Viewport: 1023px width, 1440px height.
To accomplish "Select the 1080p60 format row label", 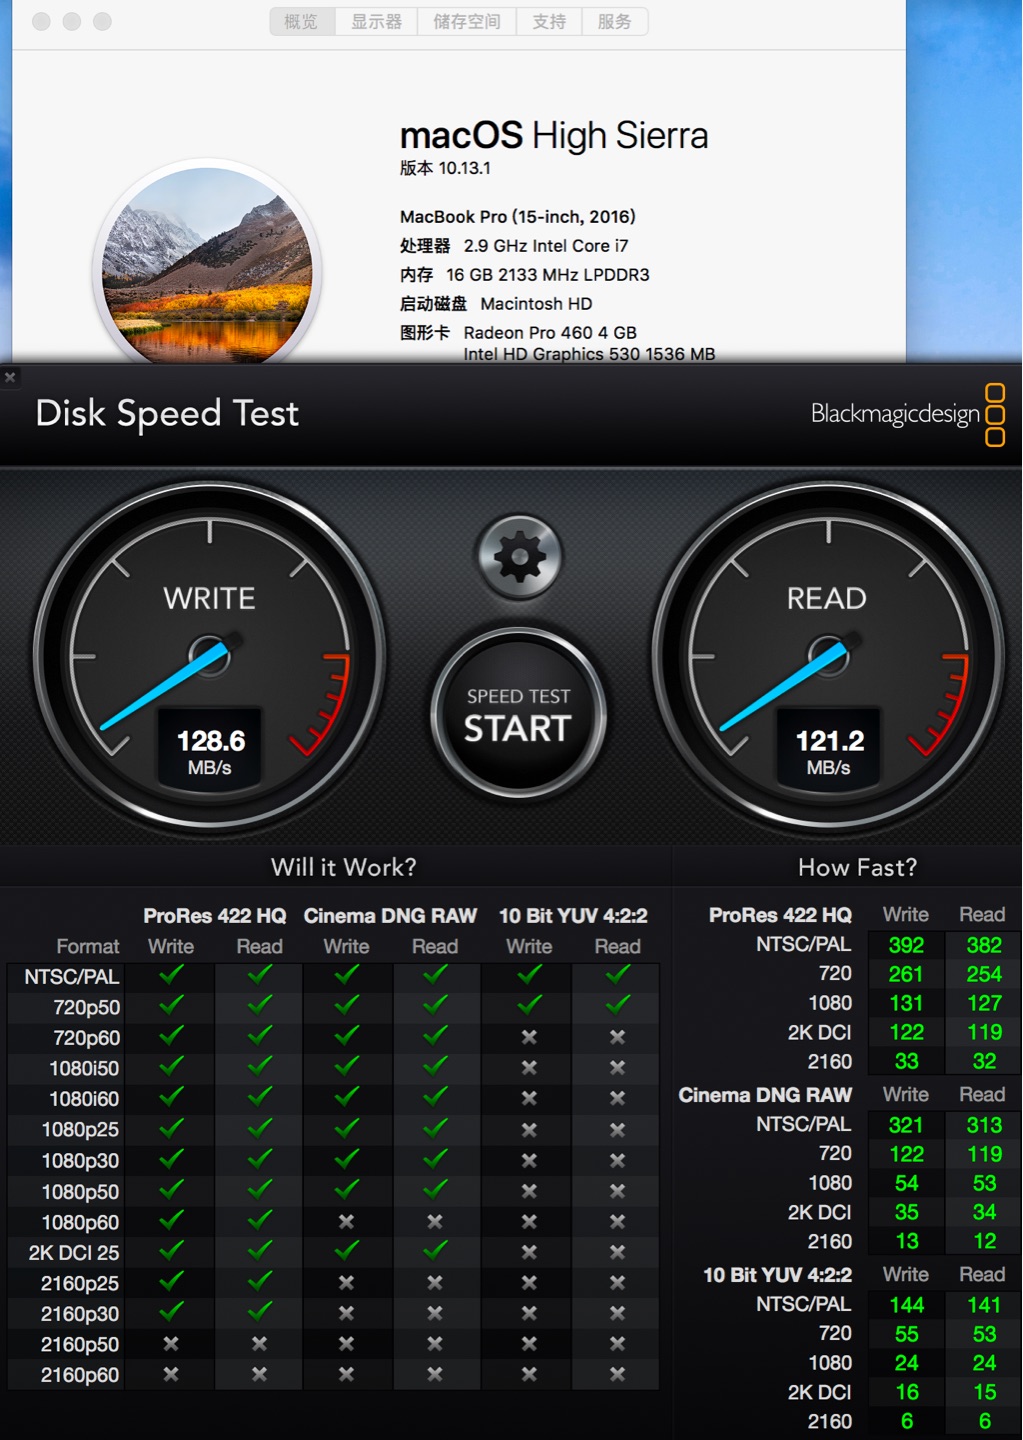I will 80,1223.
